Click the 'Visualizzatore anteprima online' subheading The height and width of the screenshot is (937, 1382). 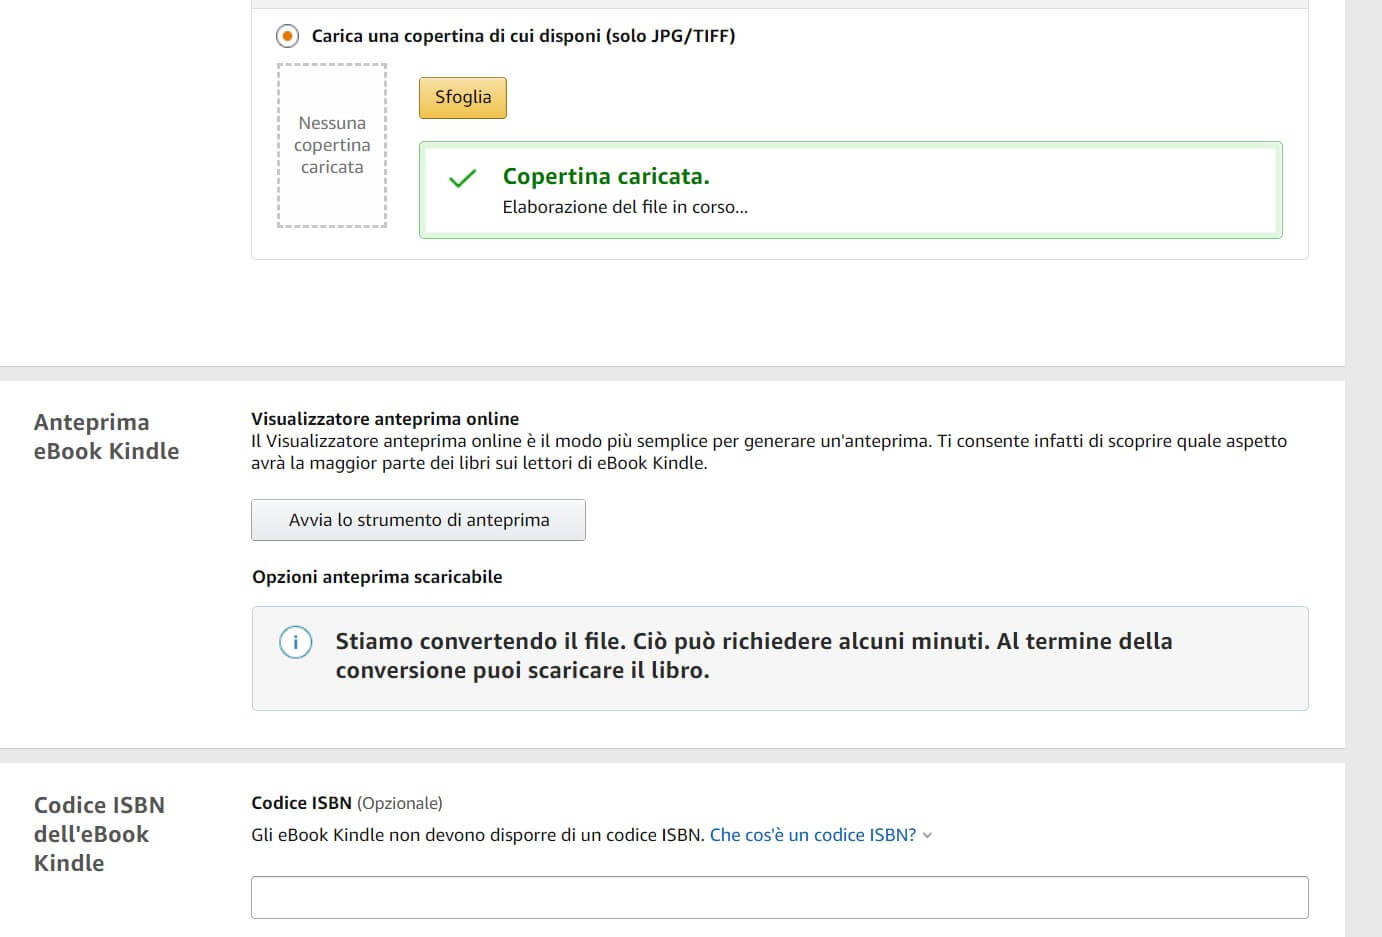pos(385,418)
